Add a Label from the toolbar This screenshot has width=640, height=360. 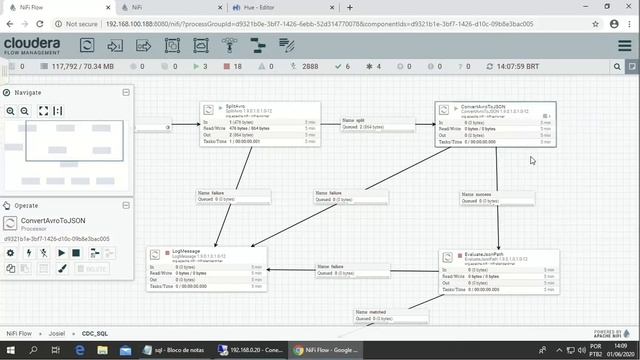pyautogui.click(x=287, y=45)
